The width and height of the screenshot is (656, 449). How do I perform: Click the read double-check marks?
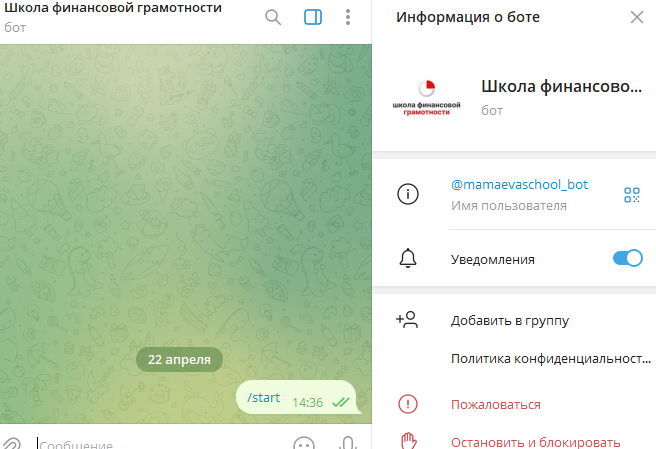pos(341,403)
